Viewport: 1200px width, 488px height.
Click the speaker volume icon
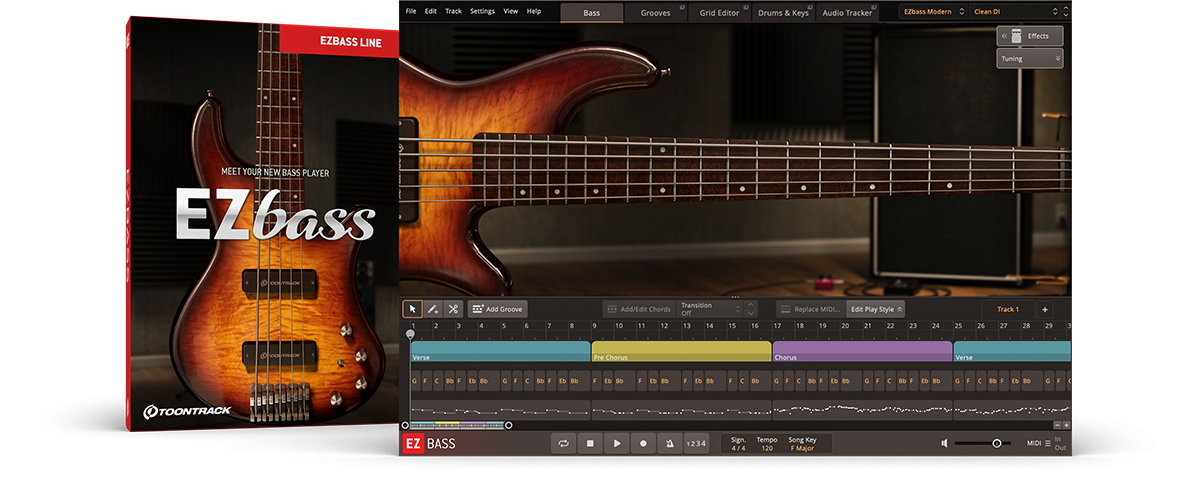pos(945,443)
